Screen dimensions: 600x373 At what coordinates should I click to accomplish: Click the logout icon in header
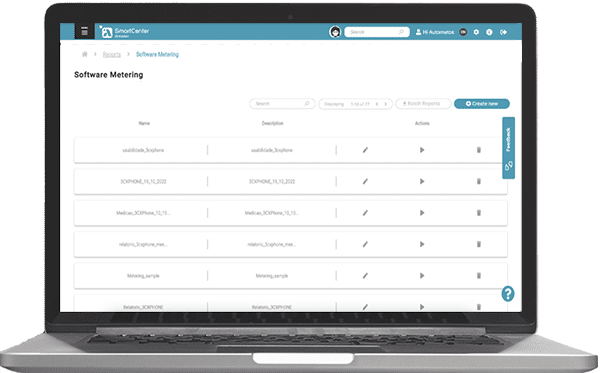point(503,32)
